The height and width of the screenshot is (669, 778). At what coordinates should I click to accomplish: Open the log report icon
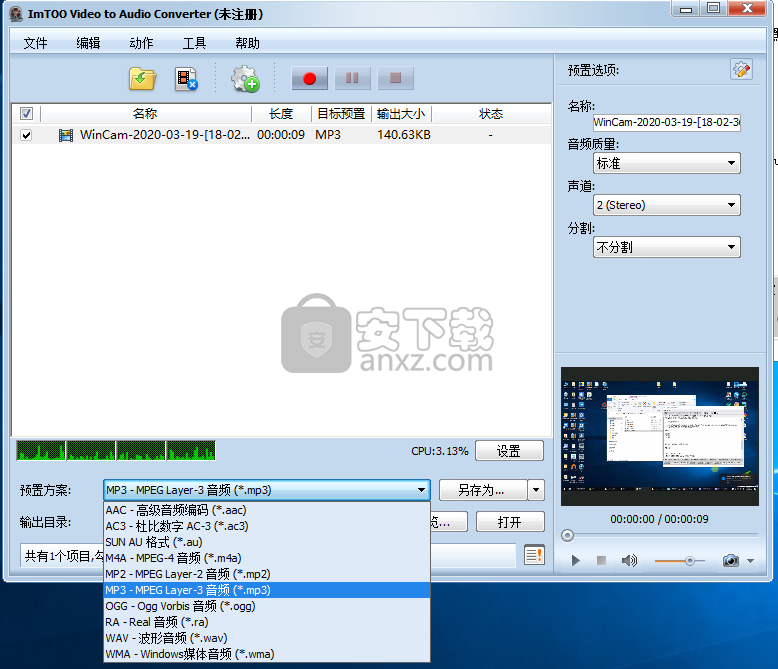pos(534,555)
